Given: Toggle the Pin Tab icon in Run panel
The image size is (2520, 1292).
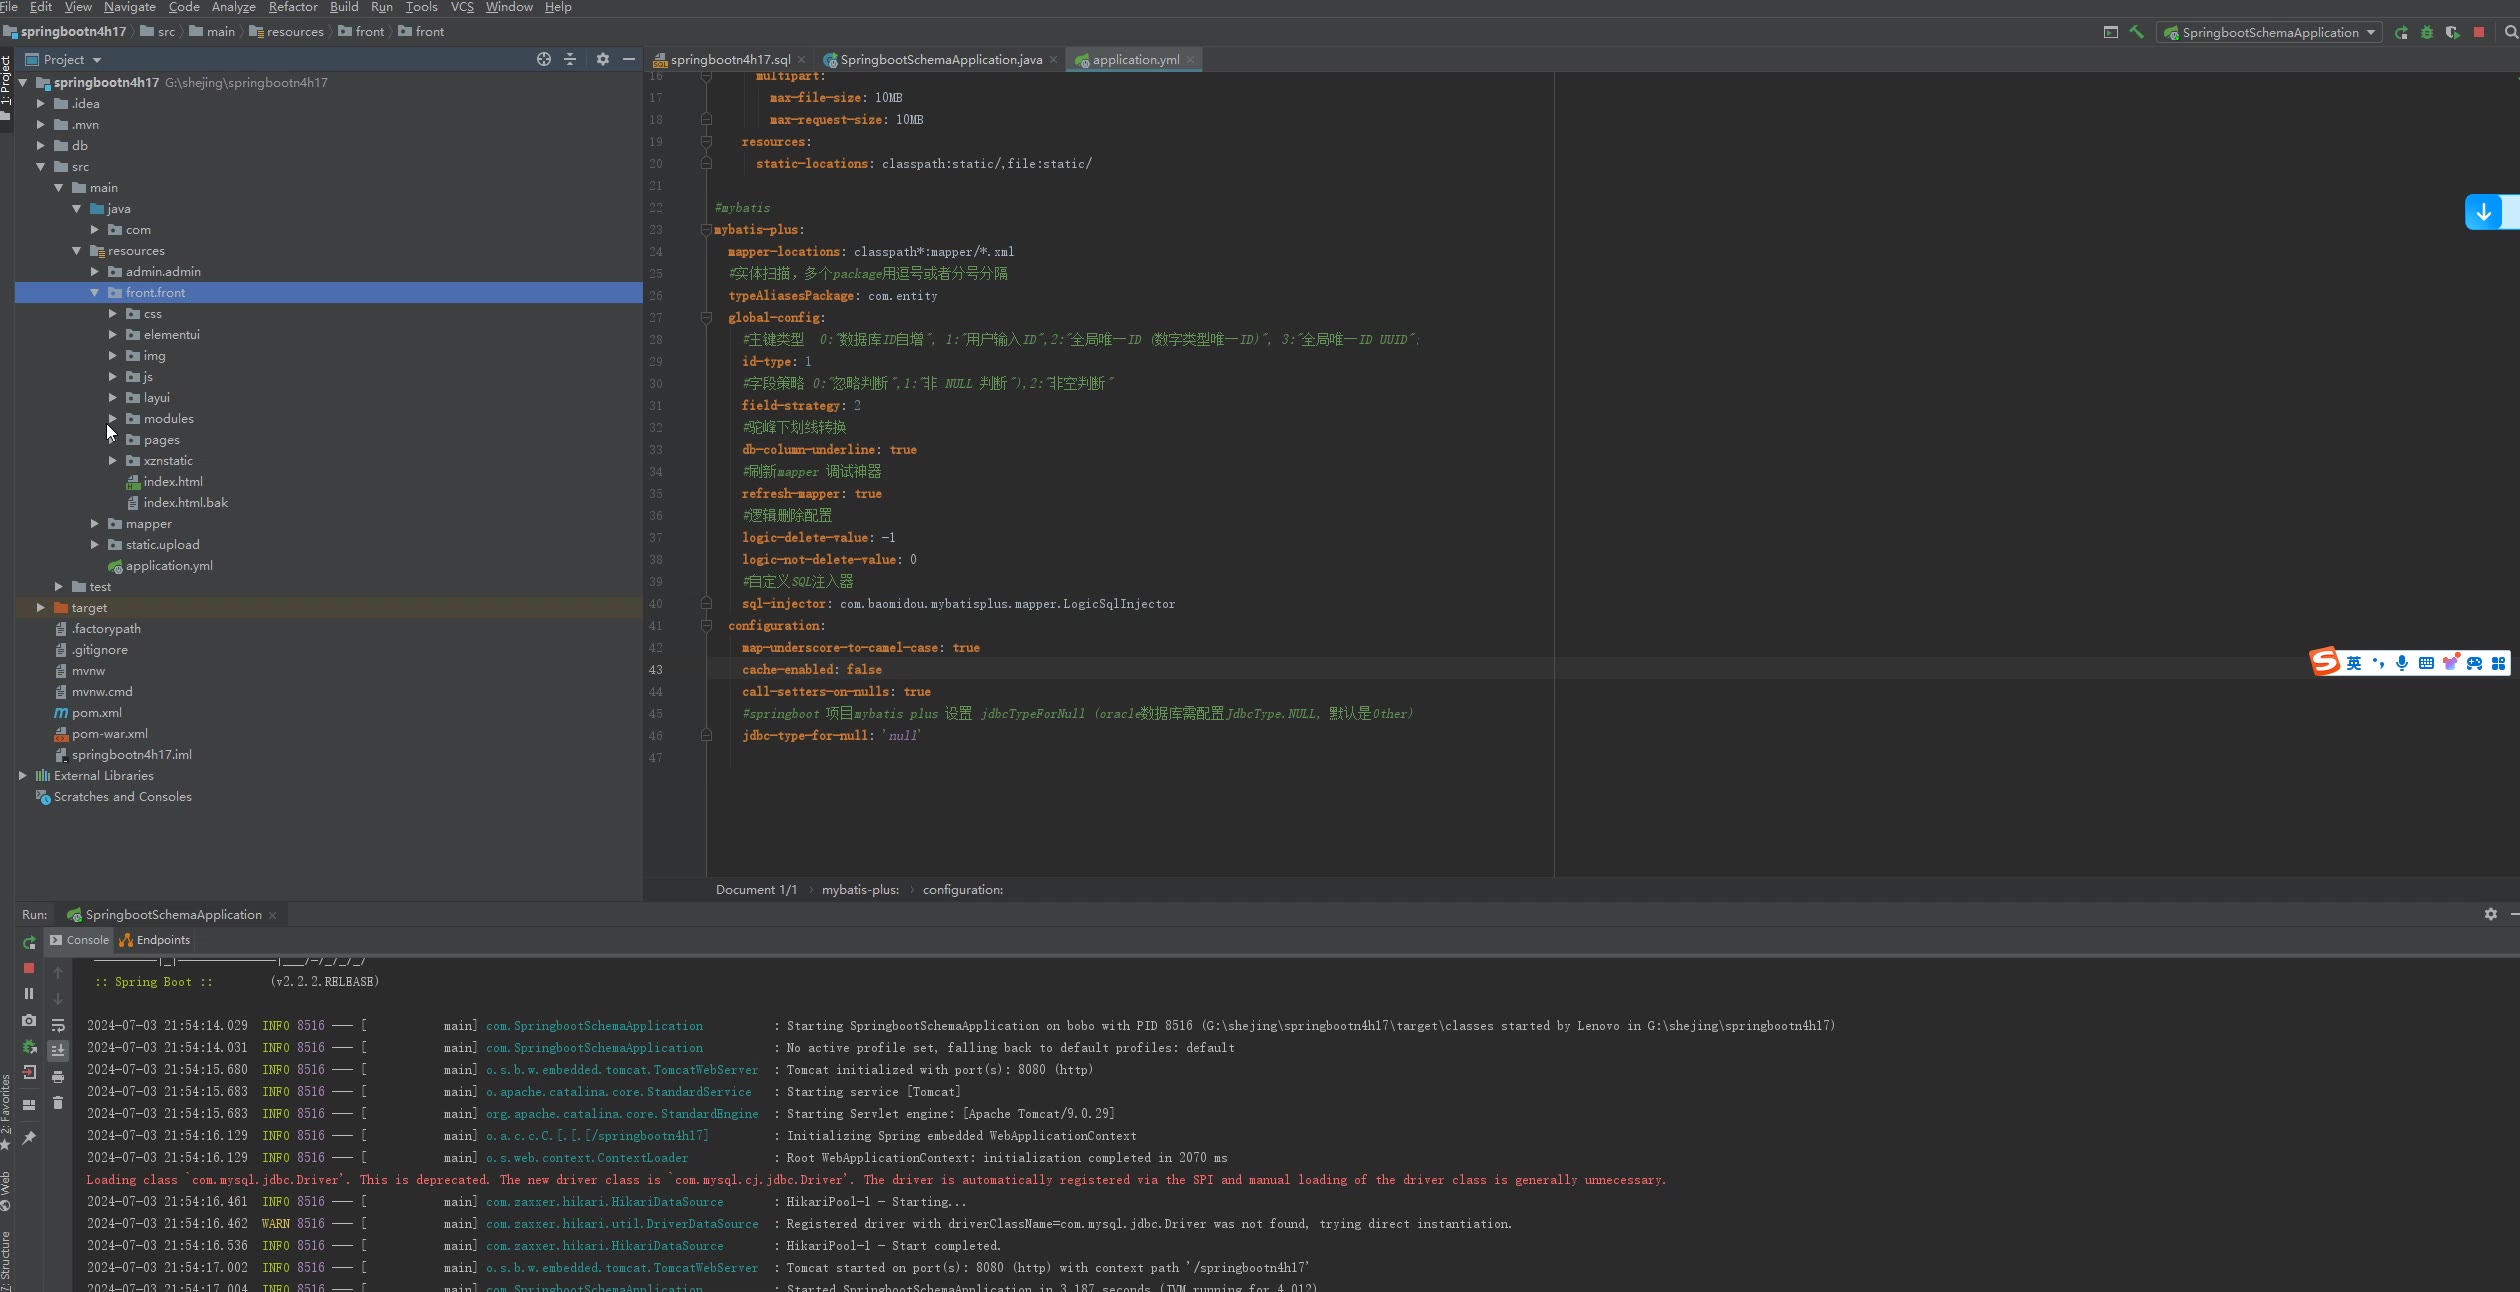Looking at the screenshot, I should coord(29,1137).
